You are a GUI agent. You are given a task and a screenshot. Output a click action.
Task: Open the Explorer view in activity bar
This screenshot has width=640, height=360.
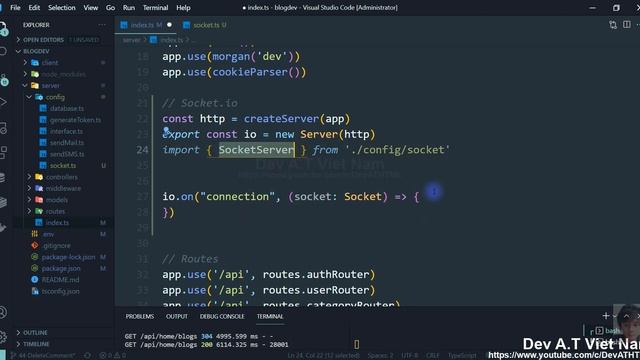(4, 29)
